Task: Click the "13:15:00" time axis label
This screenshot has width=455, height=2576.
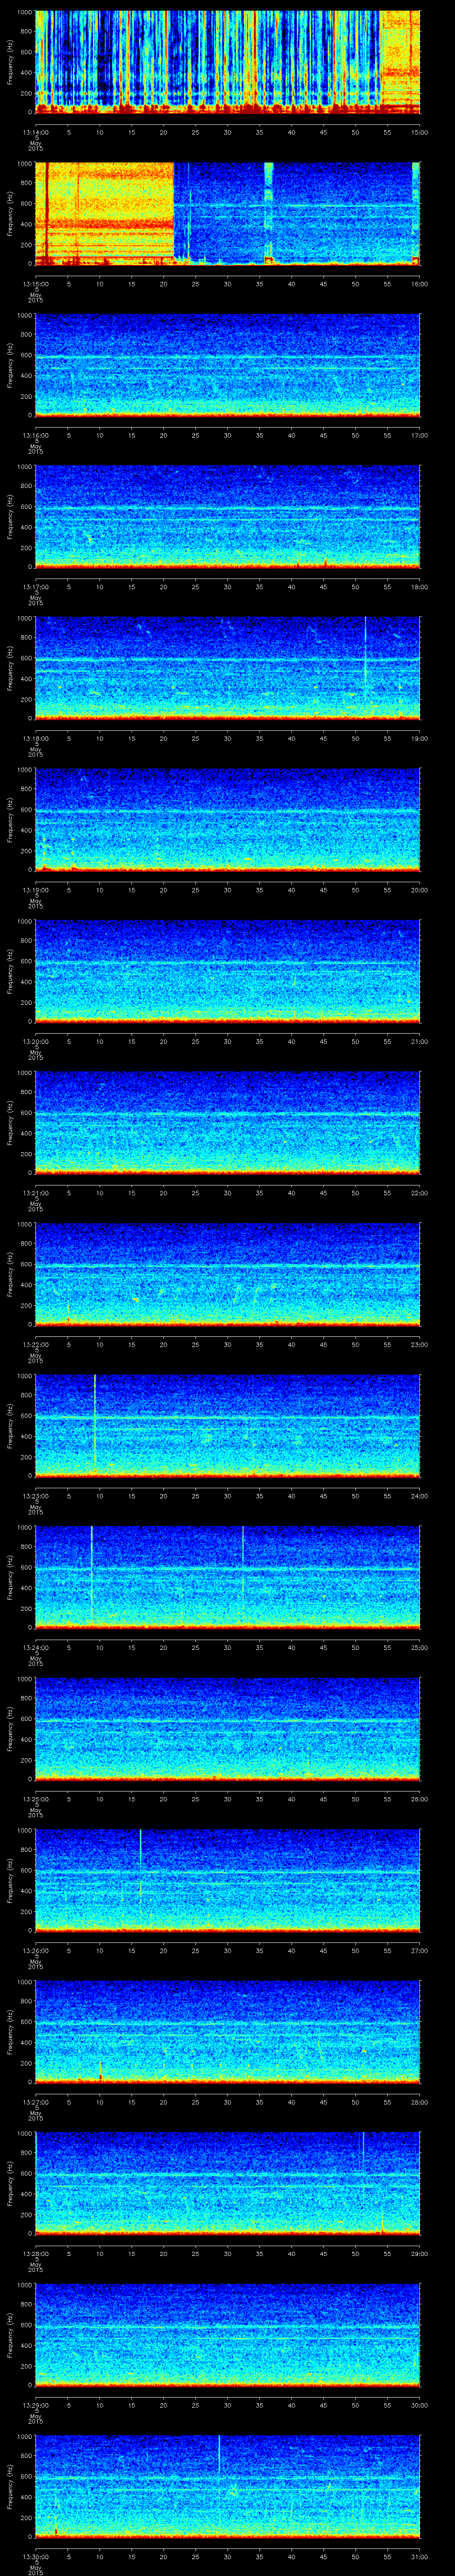Action: (x=35, y=284)
